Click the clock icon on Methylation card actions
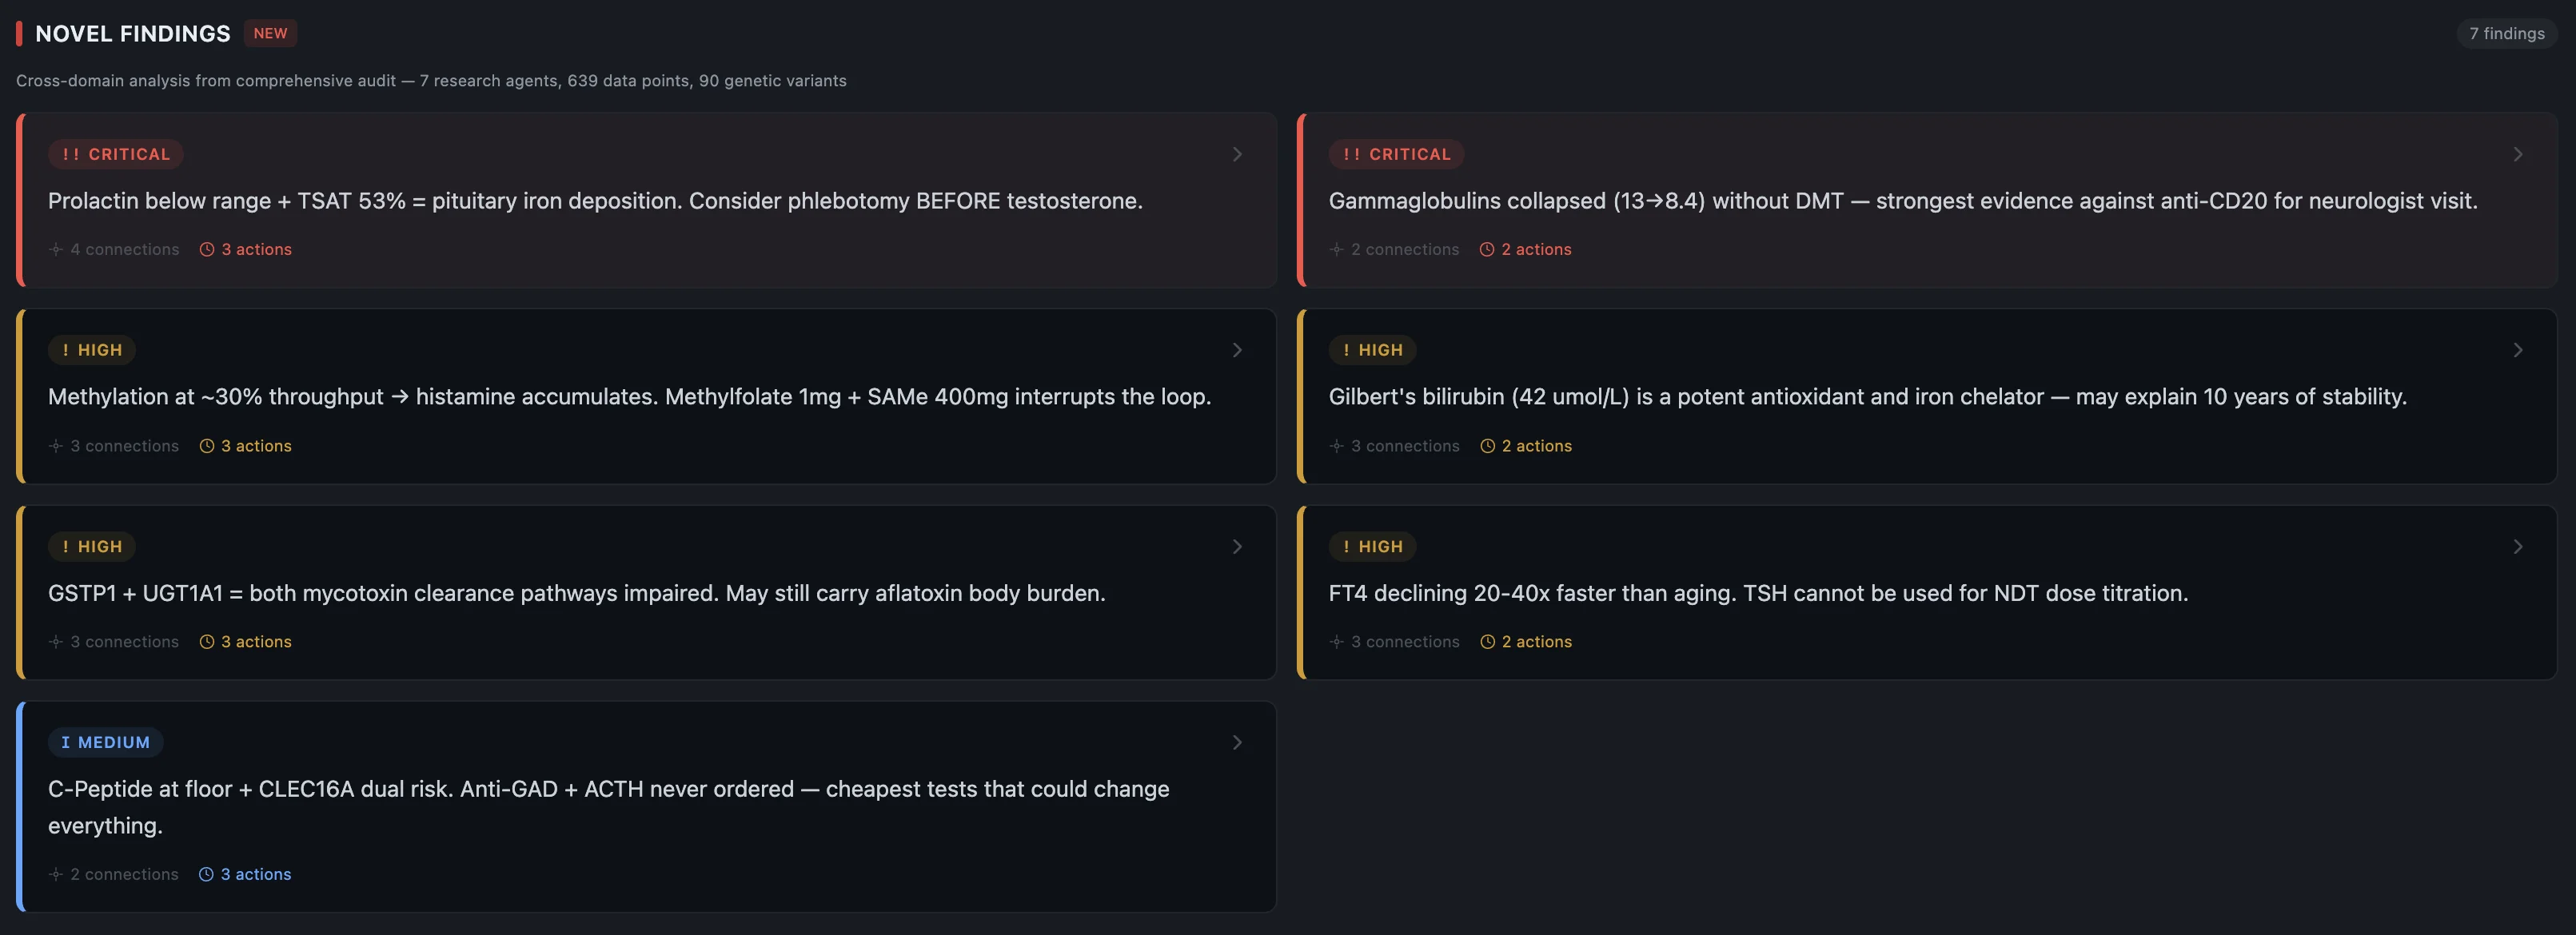The image size is (2576, 935). pos(207,446)
